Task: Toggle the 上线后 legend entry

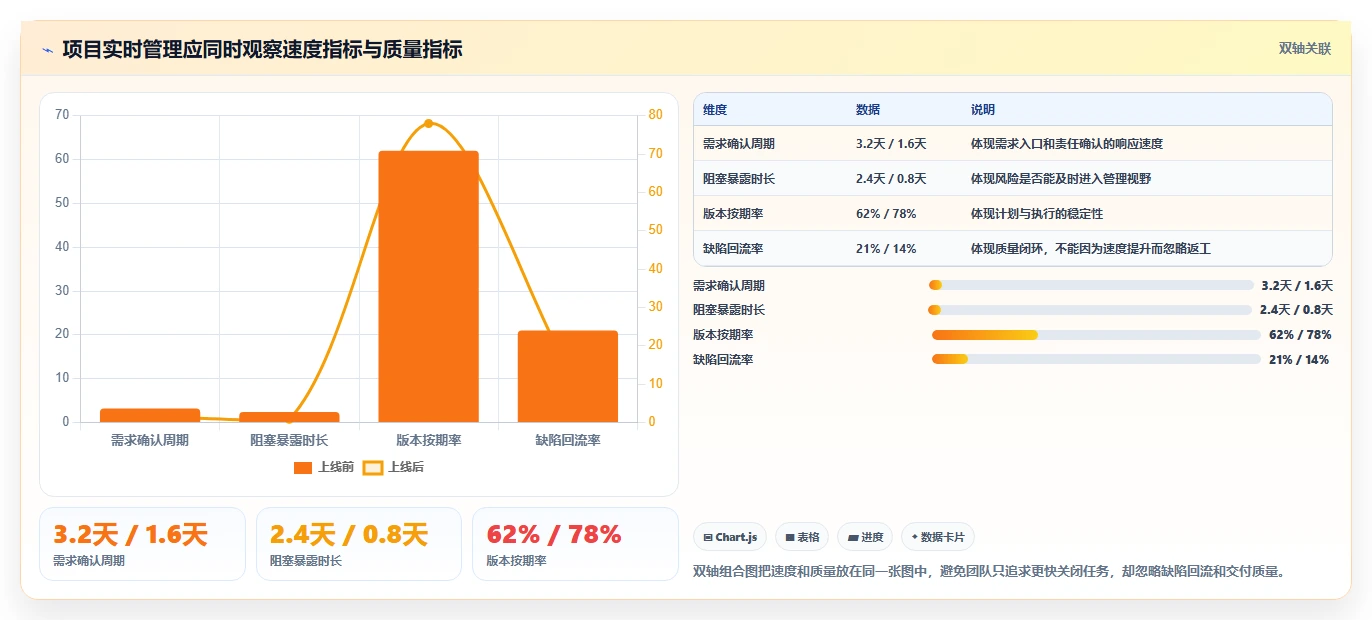Action: tap(393, 467)
